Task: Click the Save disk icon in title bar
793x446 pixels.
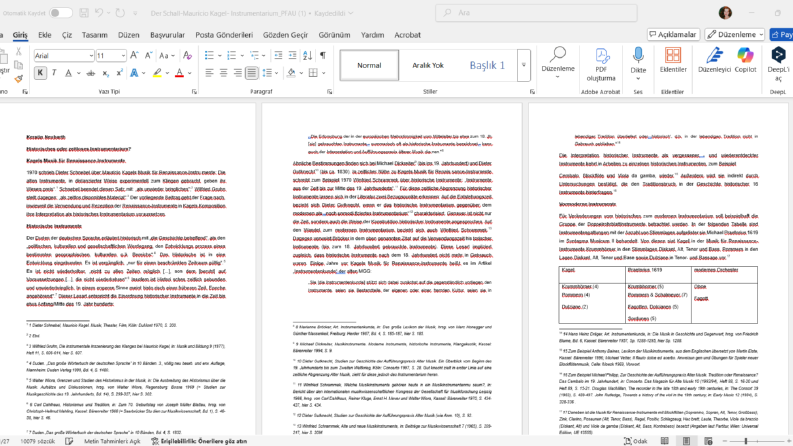Action: point(84,13)
